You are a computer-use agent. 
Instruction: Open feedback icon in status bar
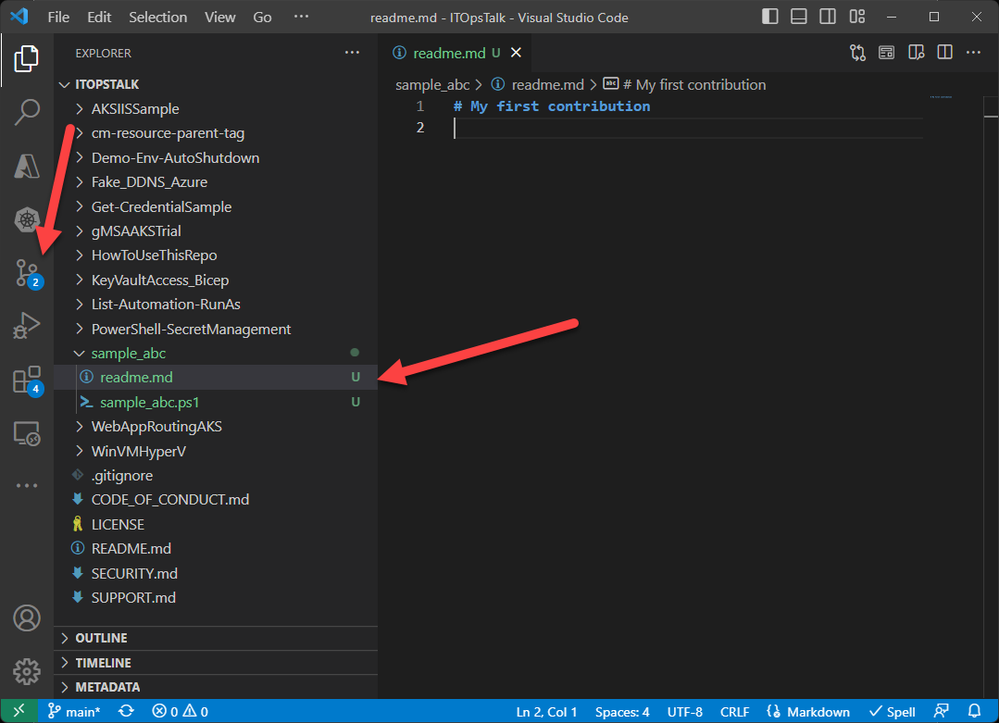coord(941,711)
